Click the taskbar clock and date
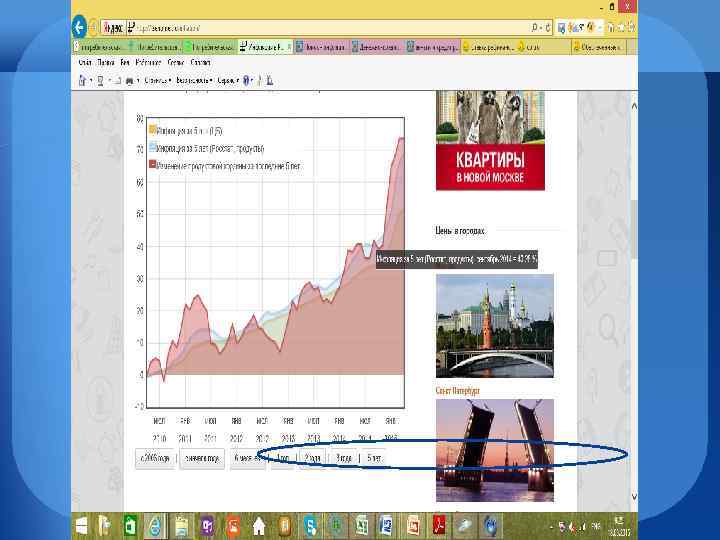The image size is (720, 540). [x=618, y=526]
